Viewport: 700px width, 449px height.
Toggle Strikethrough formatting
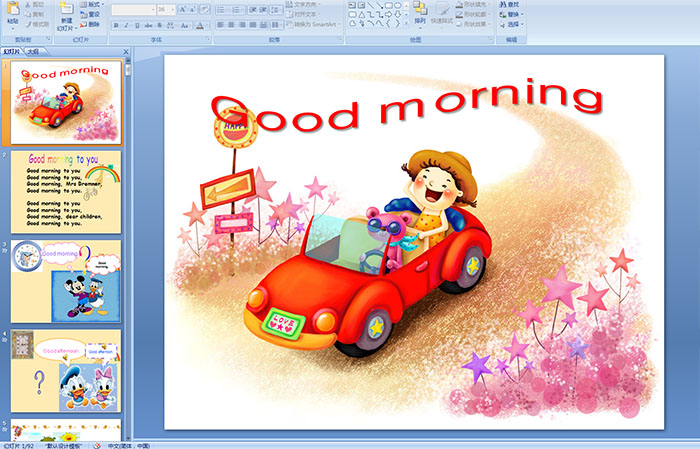coord(148,25)
